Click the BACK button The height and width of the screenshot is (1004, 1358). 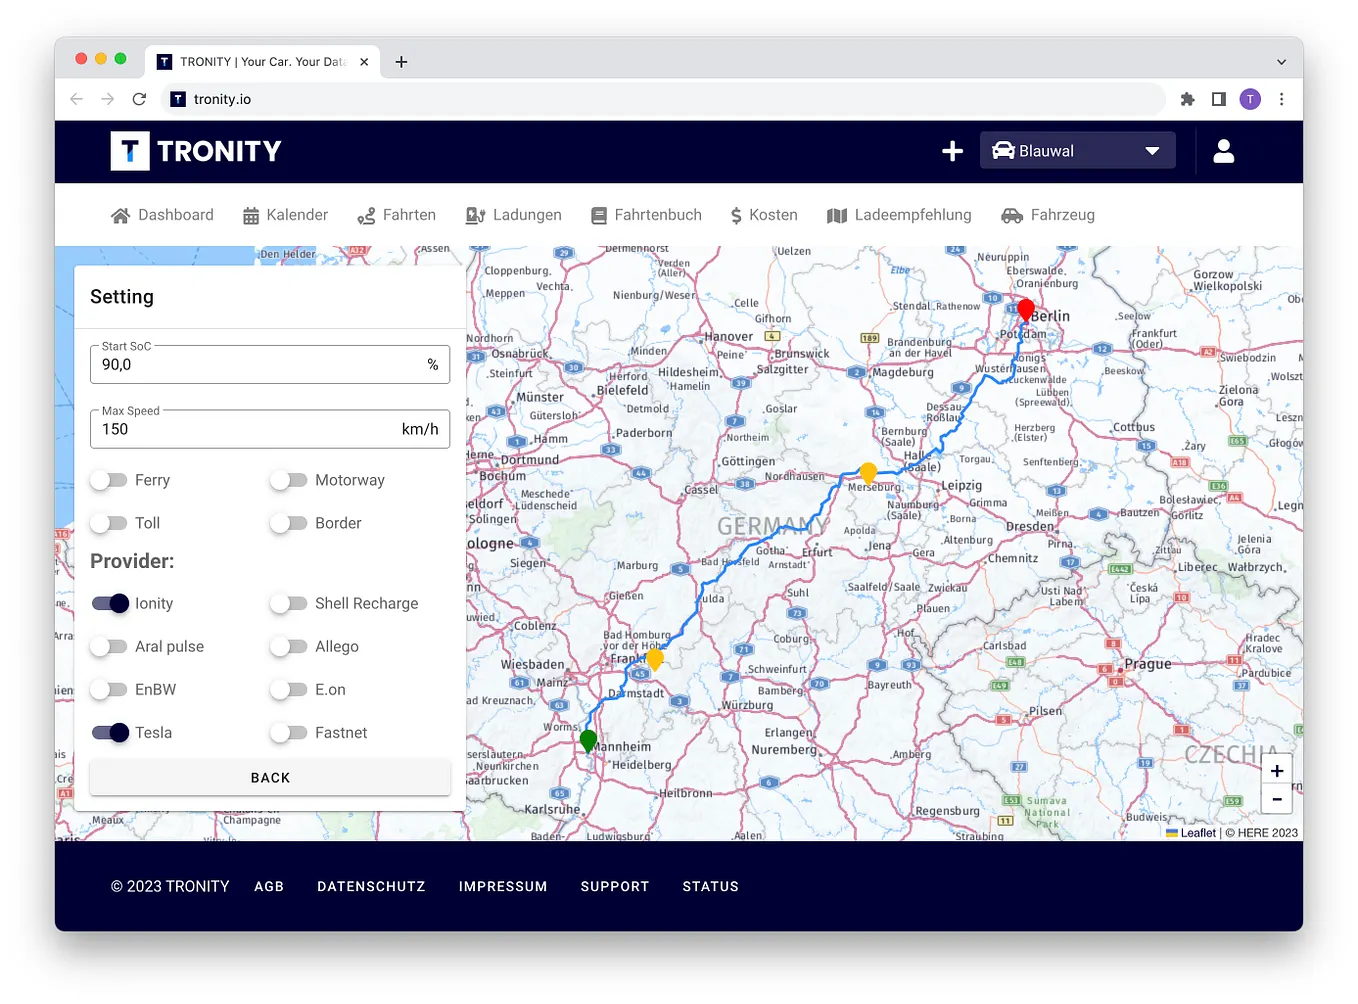pyautogui.click(x=270, y=777)
